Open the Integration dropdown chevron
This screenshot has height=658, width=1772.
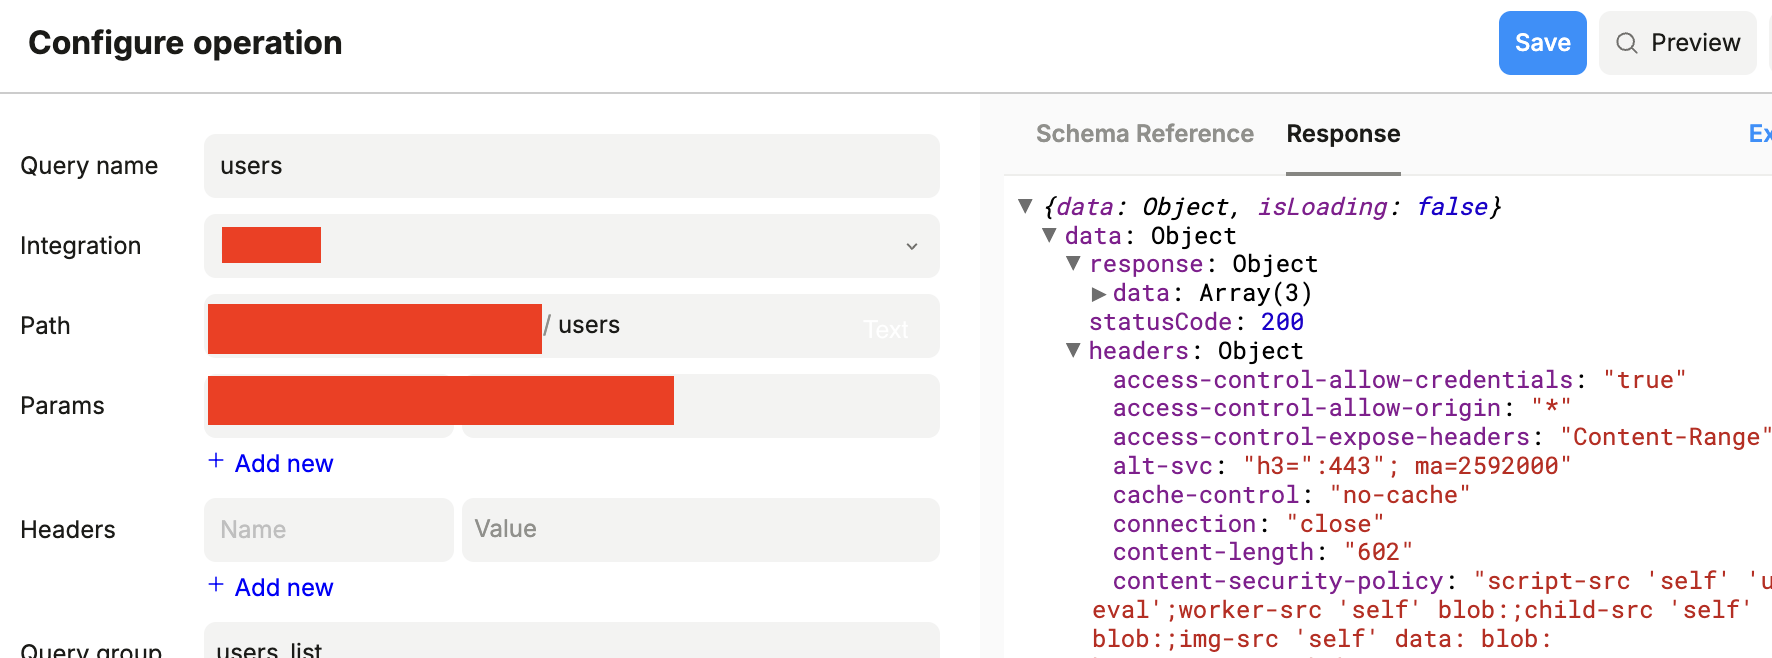(x=911, y=246)
